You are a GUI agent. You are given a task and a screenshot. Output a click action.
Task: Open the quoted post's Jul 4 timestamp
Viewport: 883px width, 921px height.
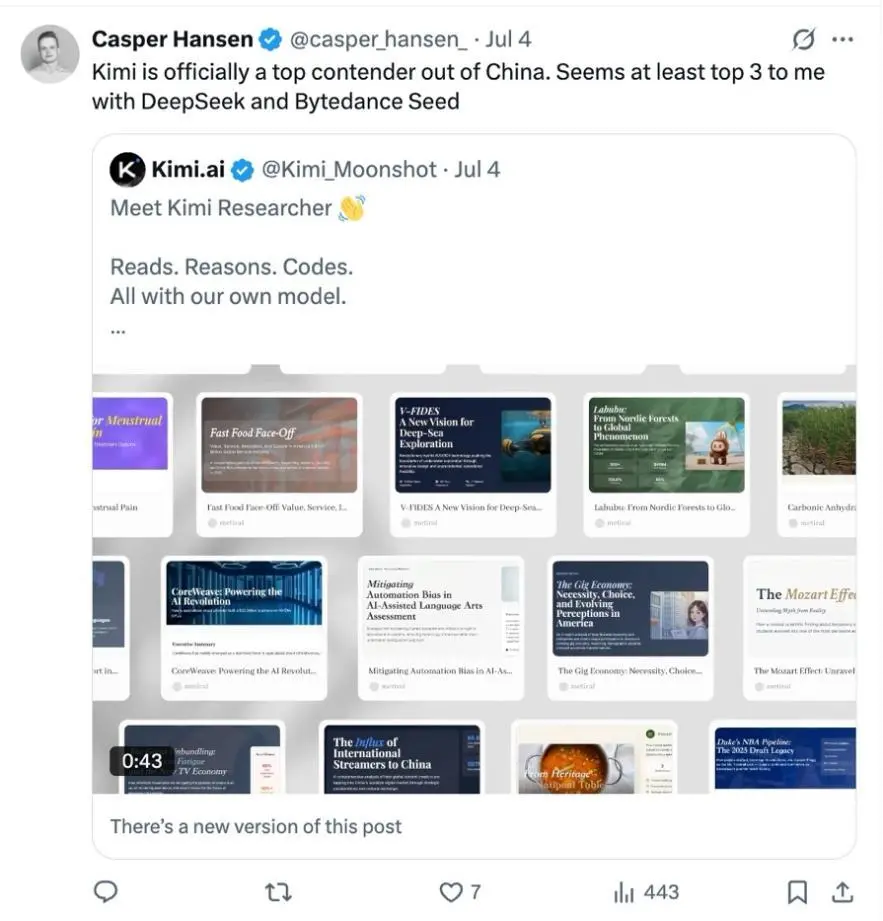click(477, 170)
